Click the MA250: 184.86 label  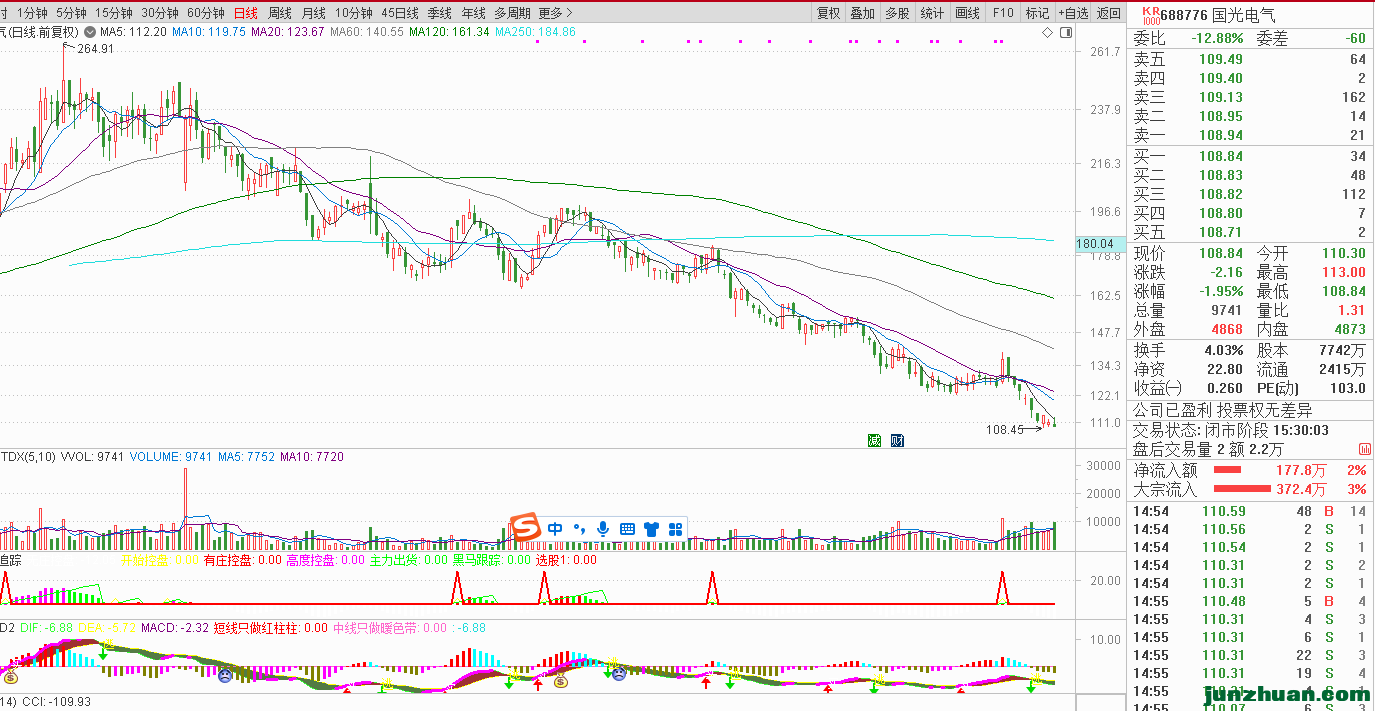pyautogui.click(x=536, y=32)
